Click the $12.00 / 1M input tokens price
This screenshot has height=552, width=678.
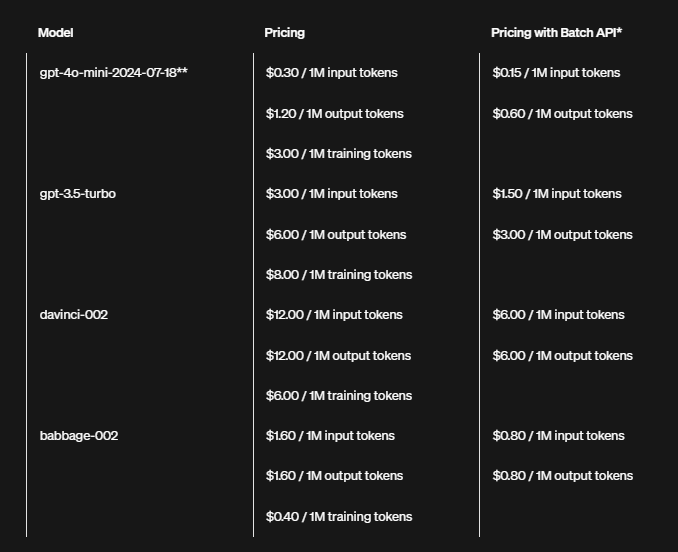[334, 315]
